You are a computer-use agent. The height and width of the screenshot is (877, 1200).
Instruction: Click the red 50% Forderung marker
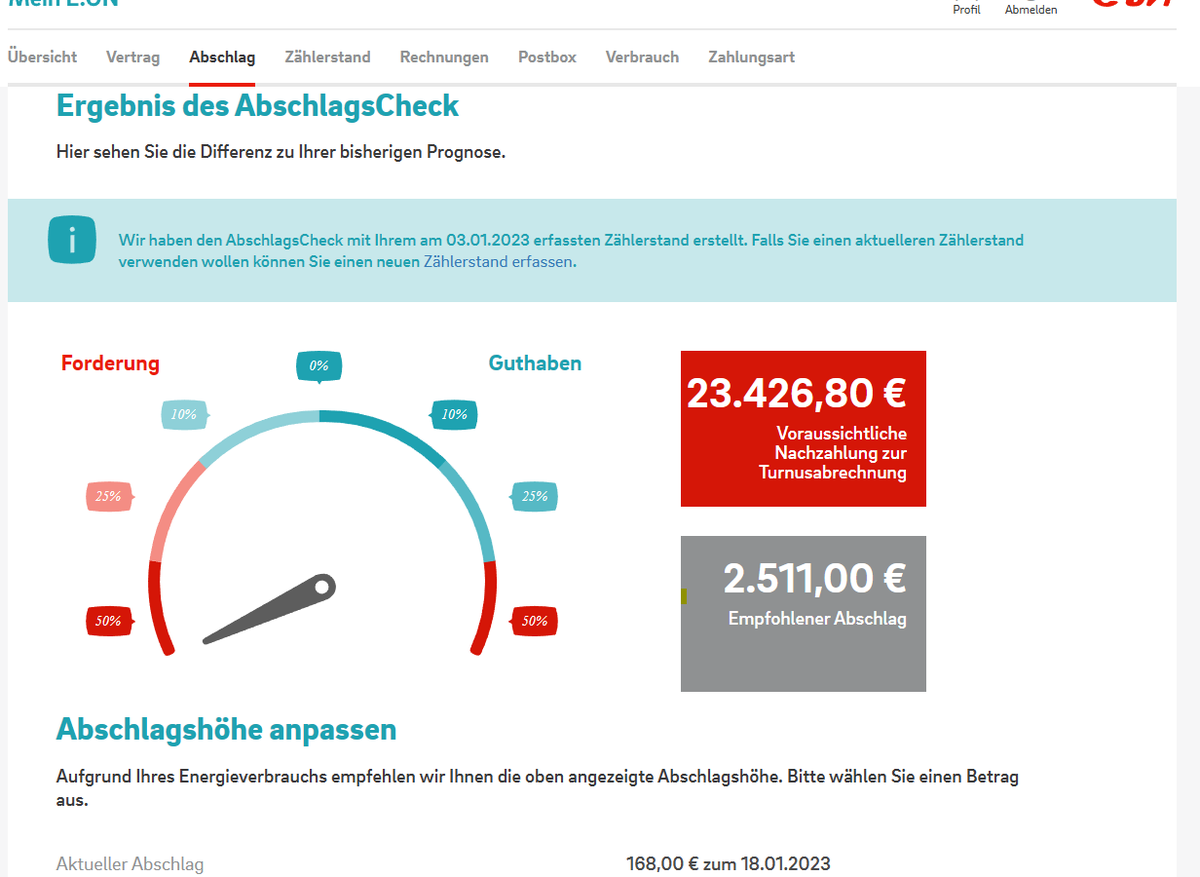pyautogui.click(x=109, y=621)
